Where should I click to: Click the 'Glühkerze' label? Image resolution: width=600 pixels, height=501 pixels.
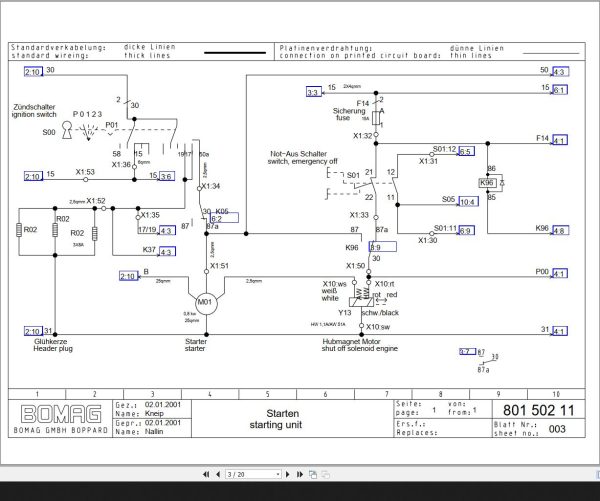tap(51, 341)
